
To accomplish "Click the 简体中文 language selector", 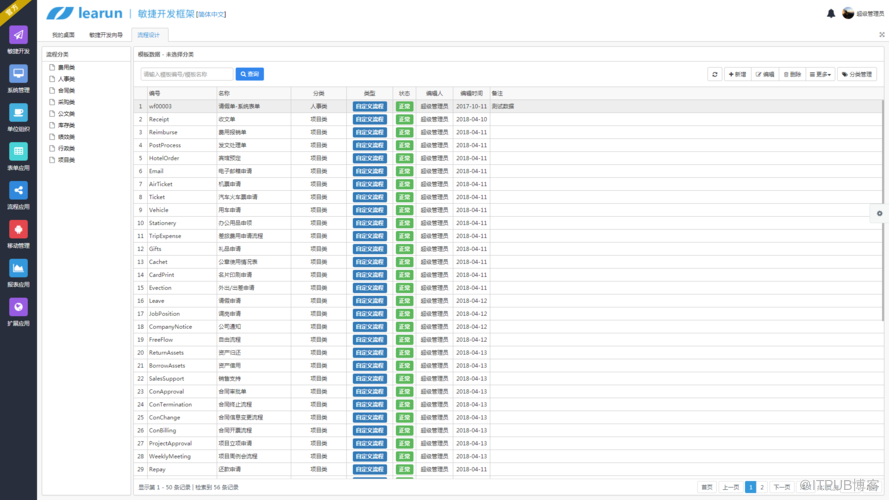I will pyautogui.click(x=211, y=14).
